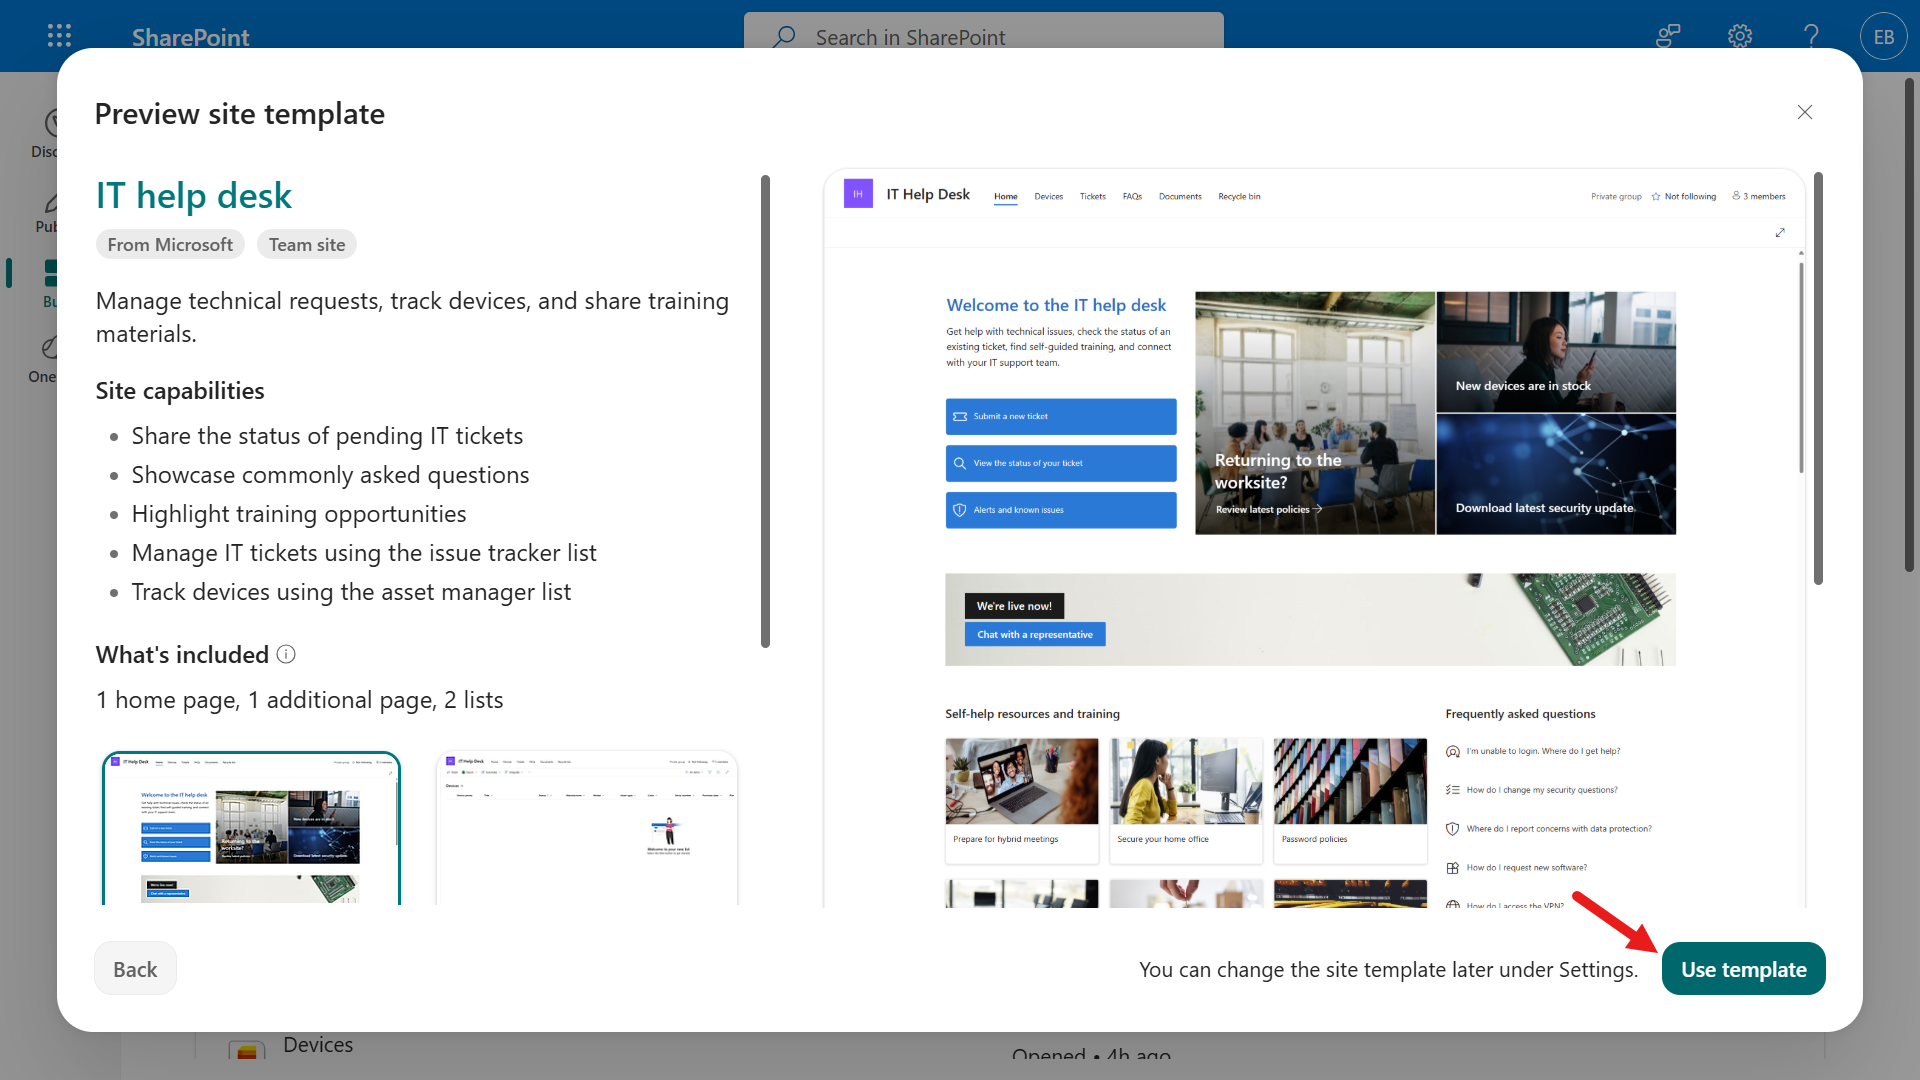
Task: Go Back to template list
Action: tap(135, 969)
